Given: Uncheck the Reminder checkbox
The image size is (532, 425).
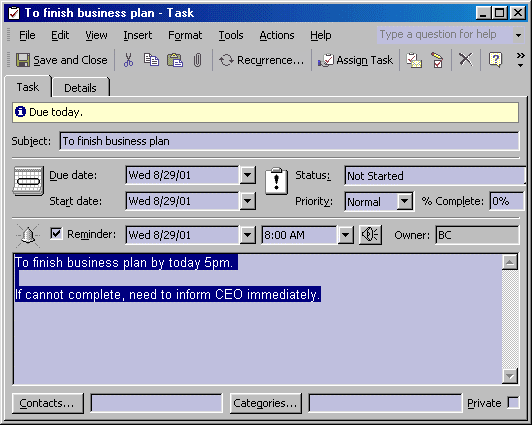Looking at the screenshot, I should [x=56, y=234].
